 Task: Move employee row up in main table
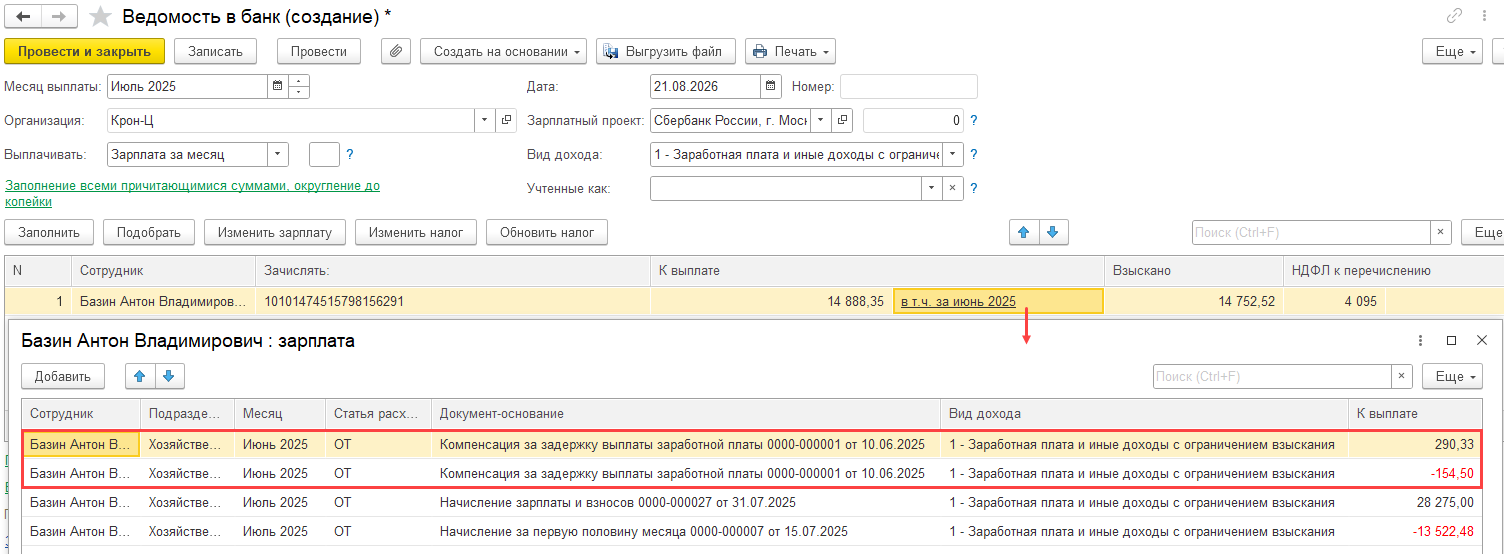click(x=1023, y=233)
